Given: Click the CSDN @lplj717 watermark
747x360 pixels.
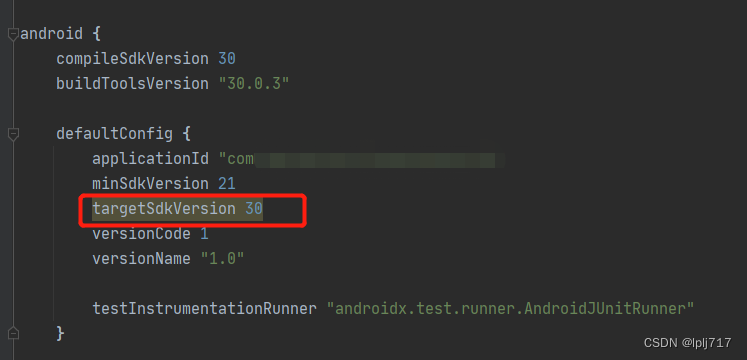Looking at the screenshot, I should coord(687,342).
